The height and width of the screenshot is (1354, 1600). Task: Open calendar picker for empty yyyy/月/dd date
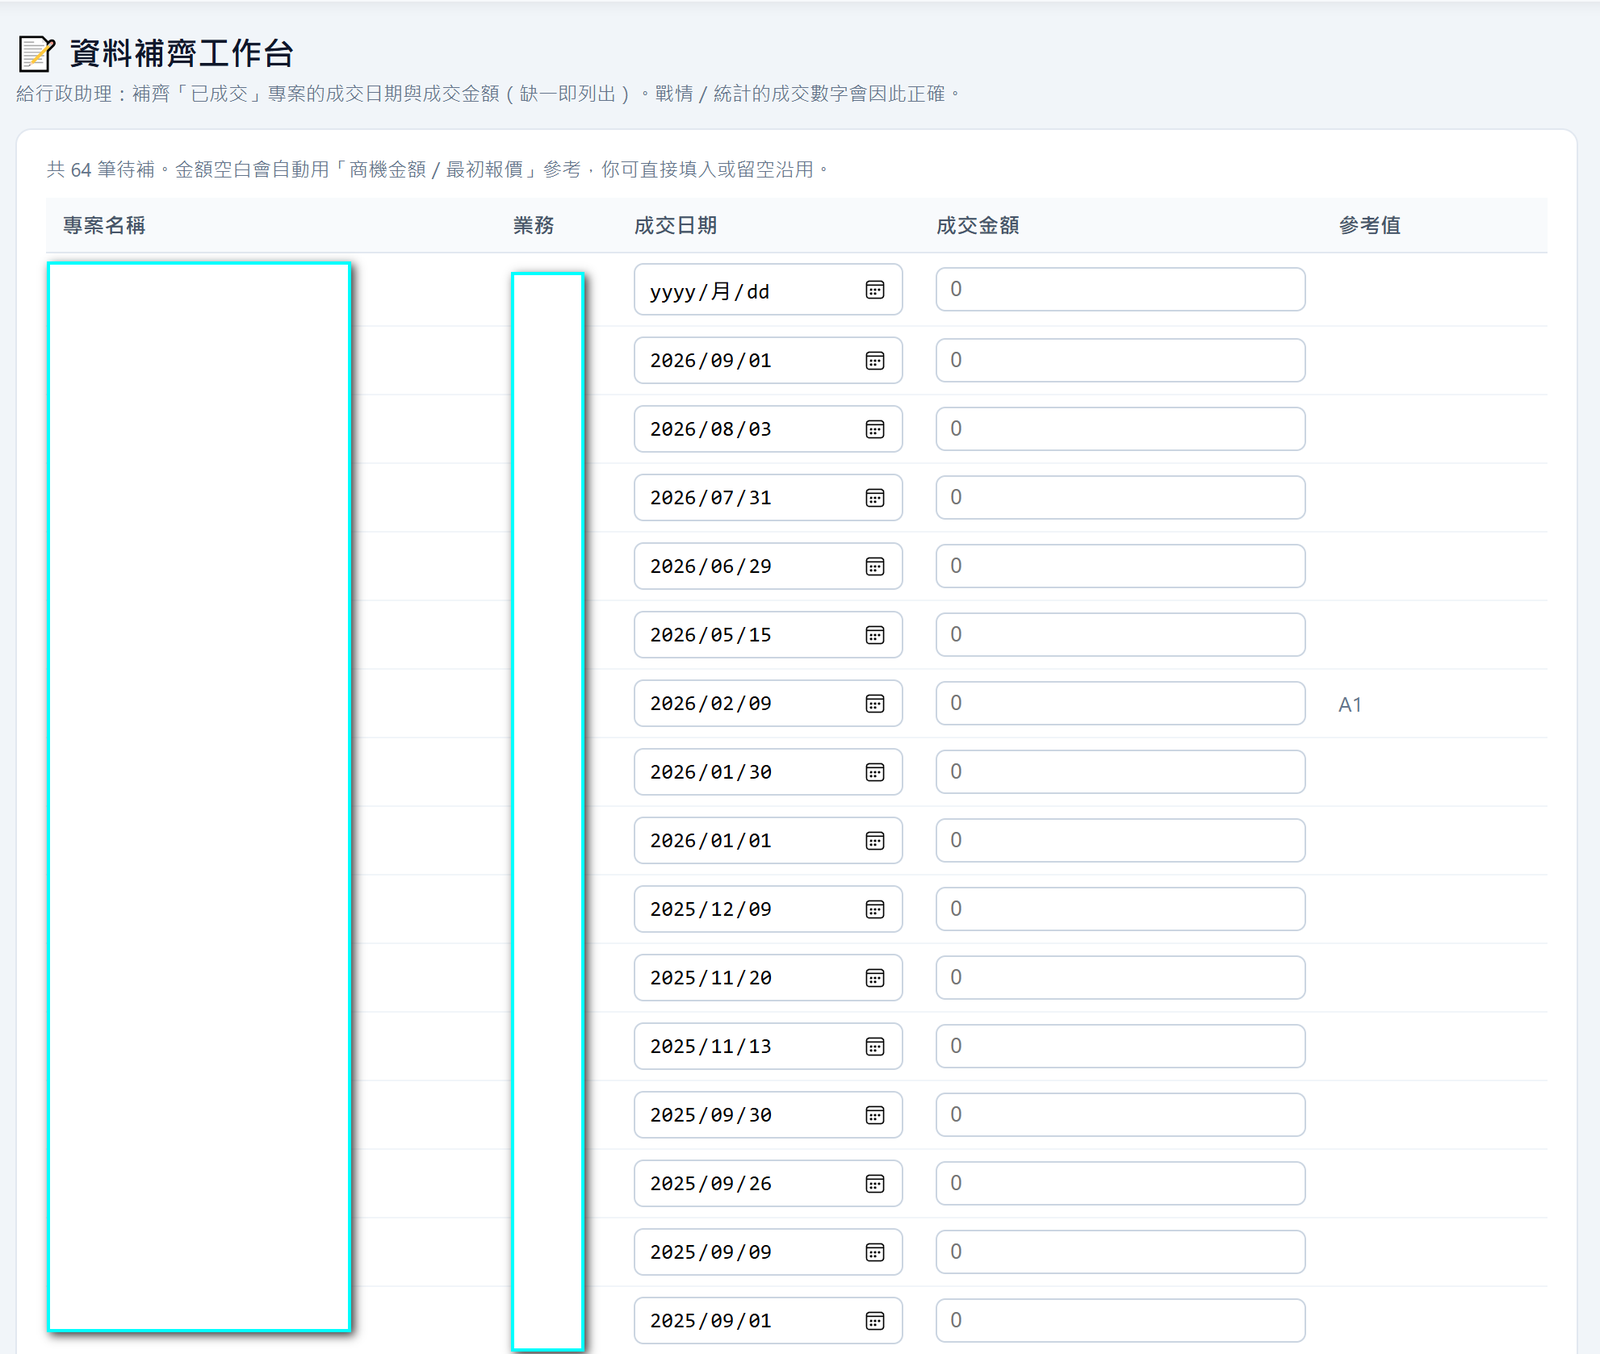875,290
